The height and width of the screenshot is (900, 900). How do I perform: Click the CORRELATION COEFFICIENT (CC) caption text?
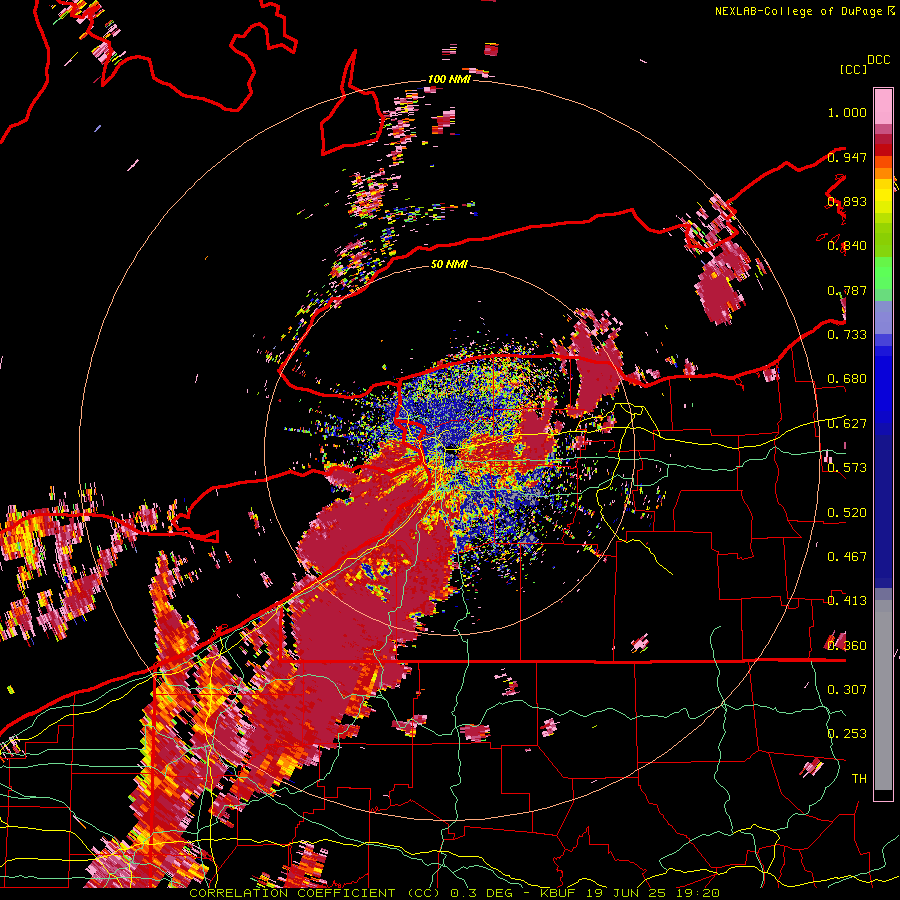click(314, 893)
